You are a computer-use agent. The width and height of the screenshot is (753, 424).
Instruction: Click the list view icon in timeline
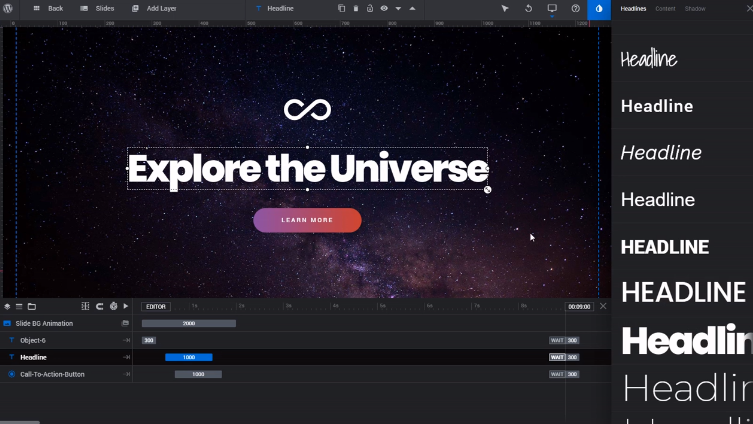pos(19,306)
